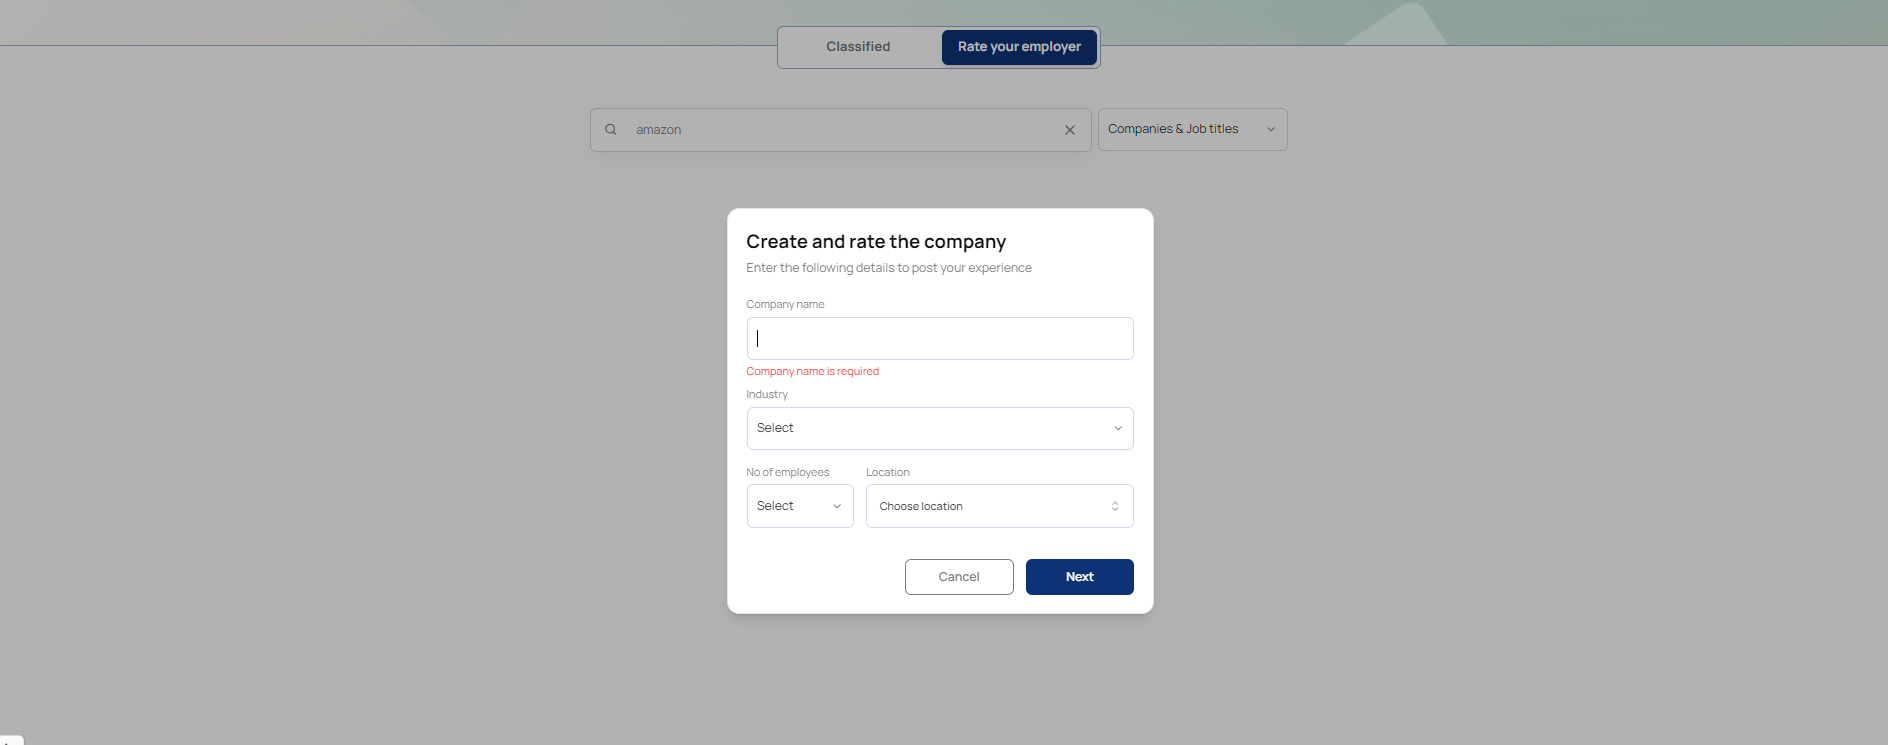Screen dimensions: 1888x745
Task: Open the No of employees Select dropdown
Action: coord(800,506)
